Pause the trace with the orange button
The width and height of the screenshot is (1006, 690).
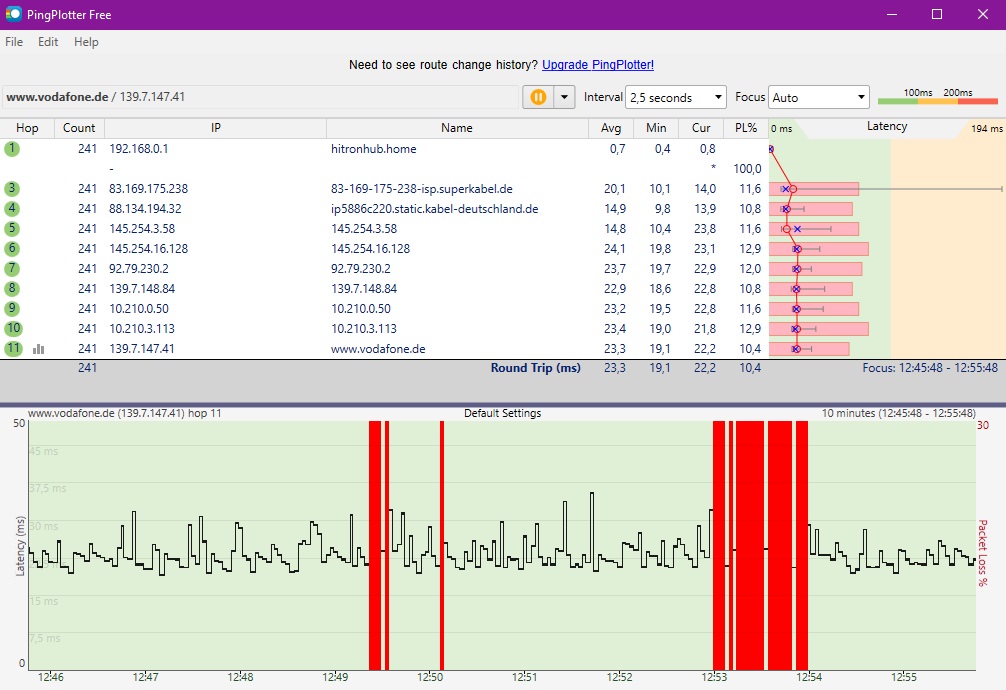point(538,97)
